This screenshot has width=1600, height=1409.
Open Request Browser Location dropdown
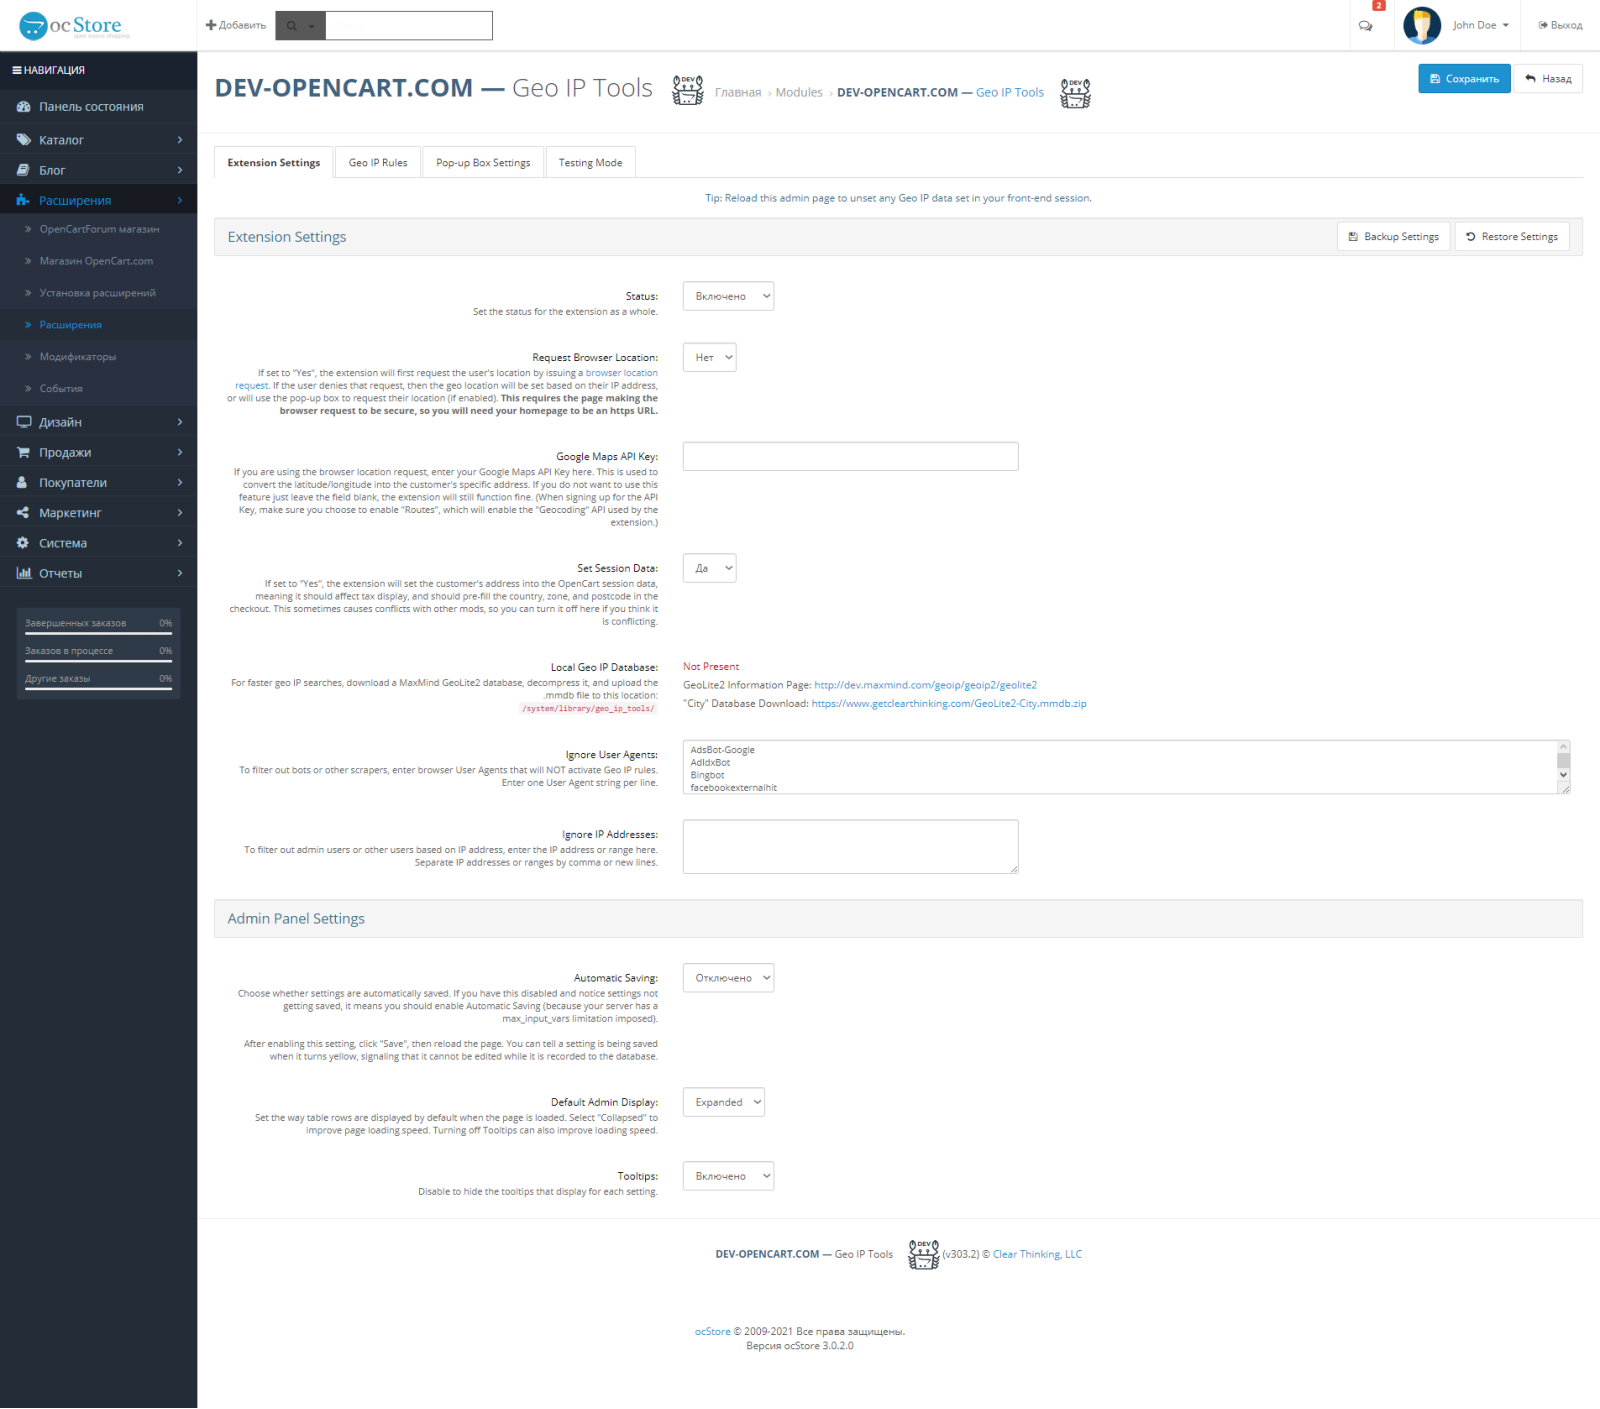click(x=710, y=357)
